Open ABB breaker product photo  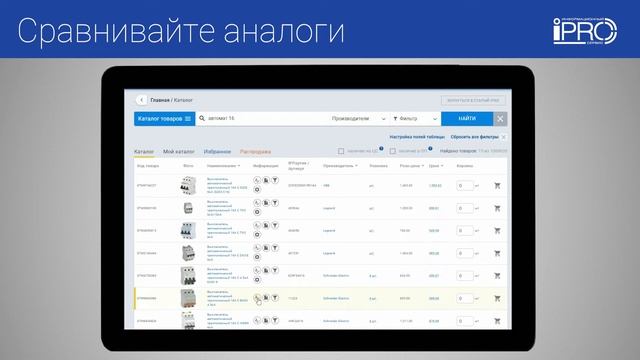[x=188, y=185]
